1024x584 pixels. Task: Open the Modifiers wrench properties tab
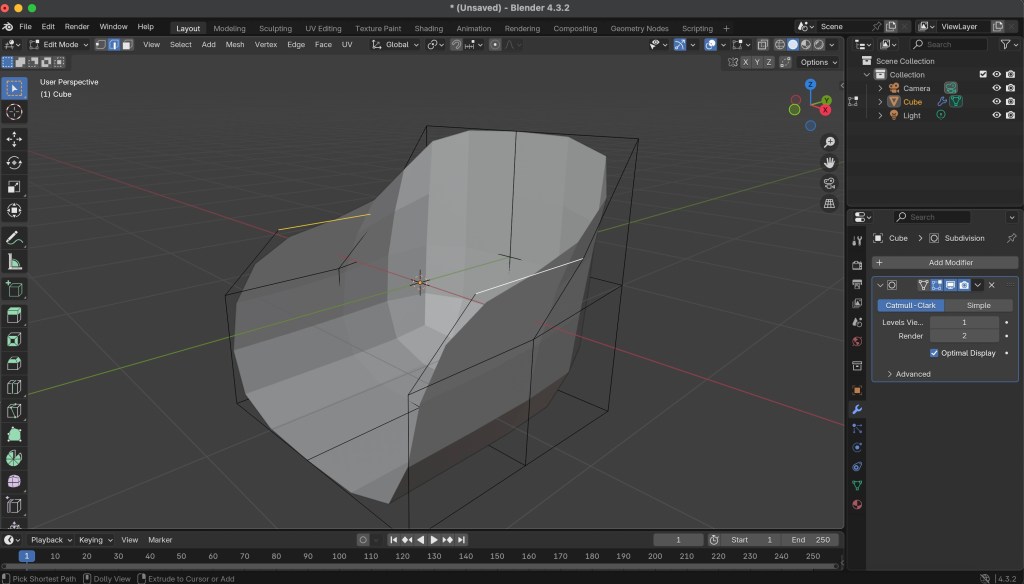(857, 409)
